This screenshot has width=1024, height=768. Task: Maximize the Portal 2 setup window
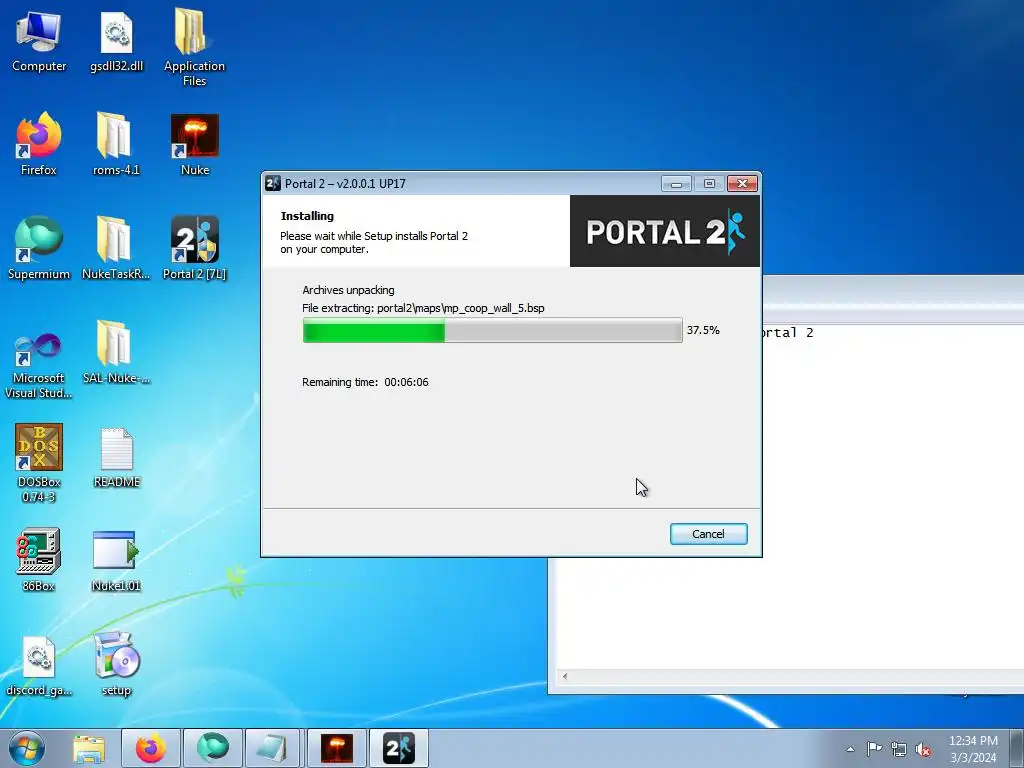coord(709,184)
